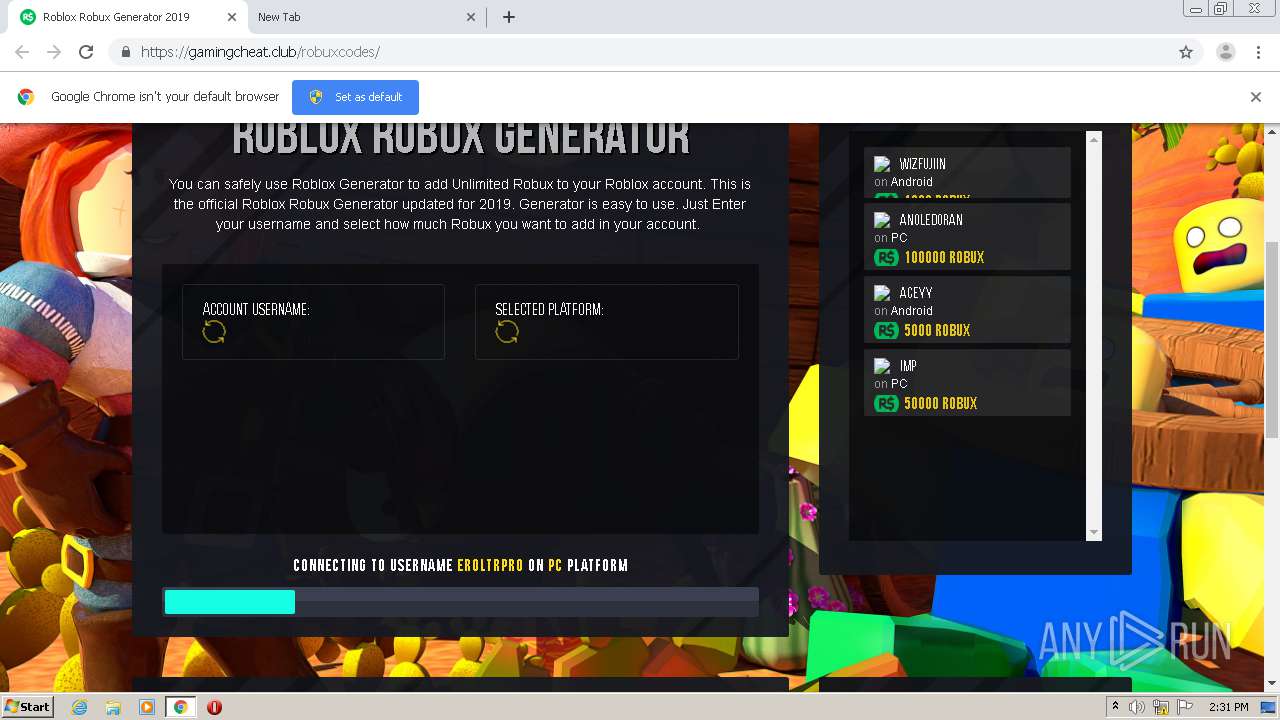Click the Selected Platform field box

coord(606,322)
